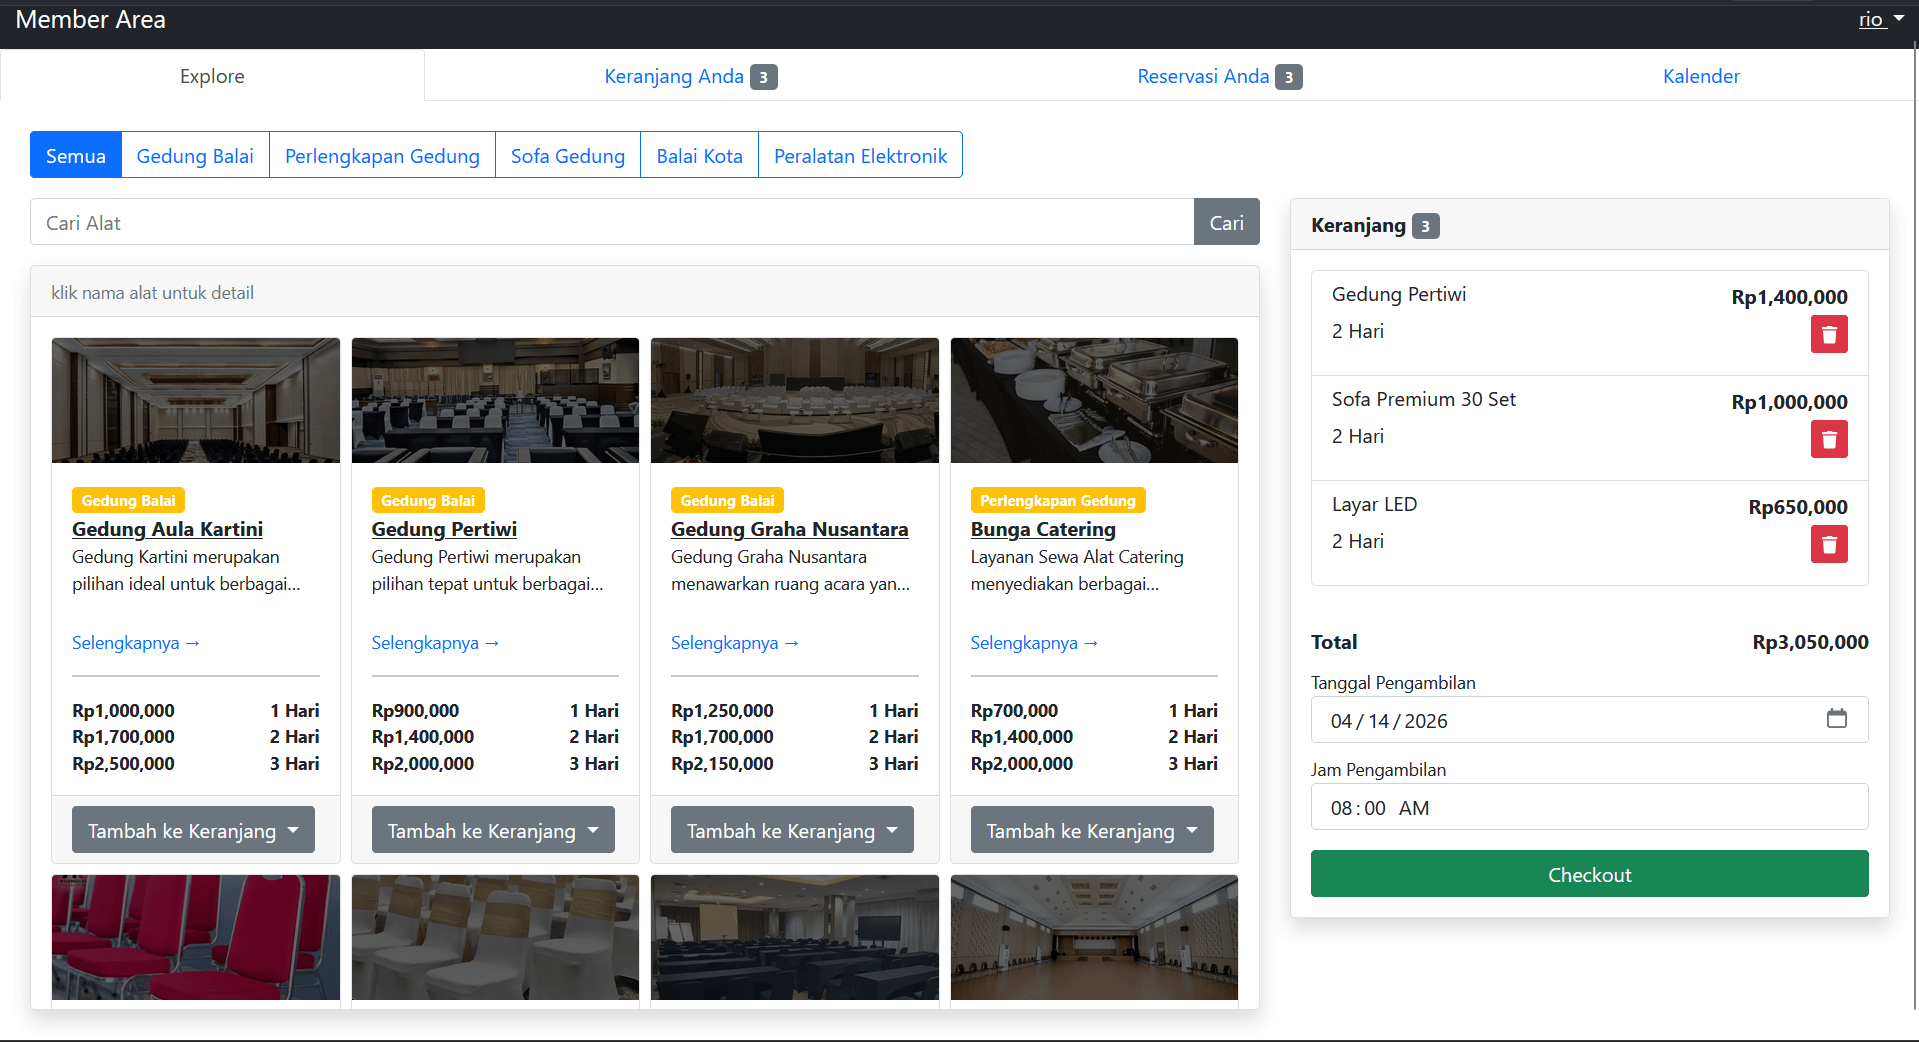Click the green Checkout button
The image size is (1919, 1042).
[1589, 874]
